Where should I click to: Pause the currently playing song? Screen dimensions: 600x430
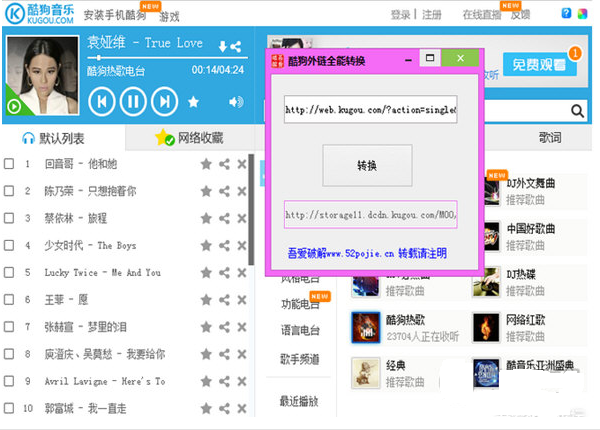pos(133,102)
